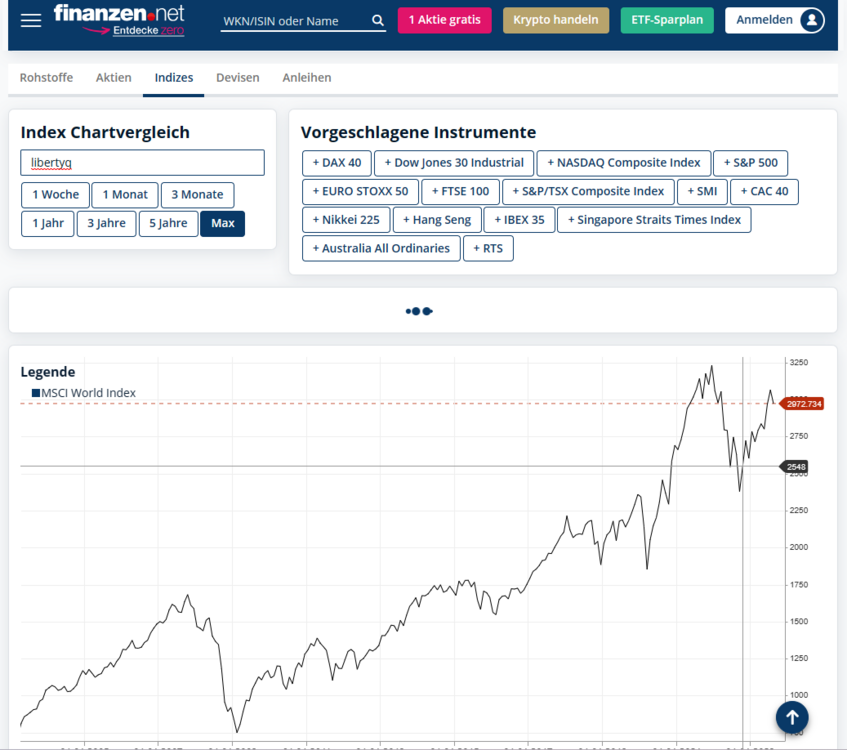The image size is (847, 750).
Task: Click the Vorgeschlagene Instrumente heading
Action: [418, 132]
